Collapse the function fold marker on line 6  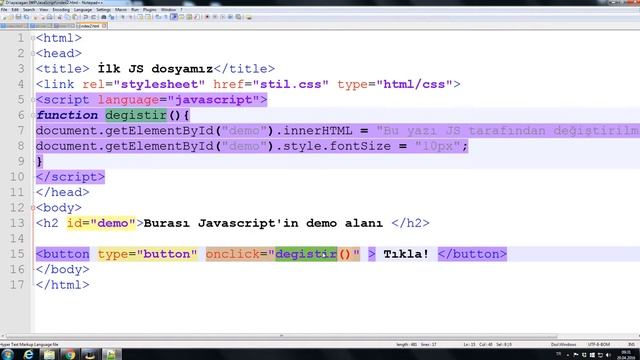click(33, 115)
